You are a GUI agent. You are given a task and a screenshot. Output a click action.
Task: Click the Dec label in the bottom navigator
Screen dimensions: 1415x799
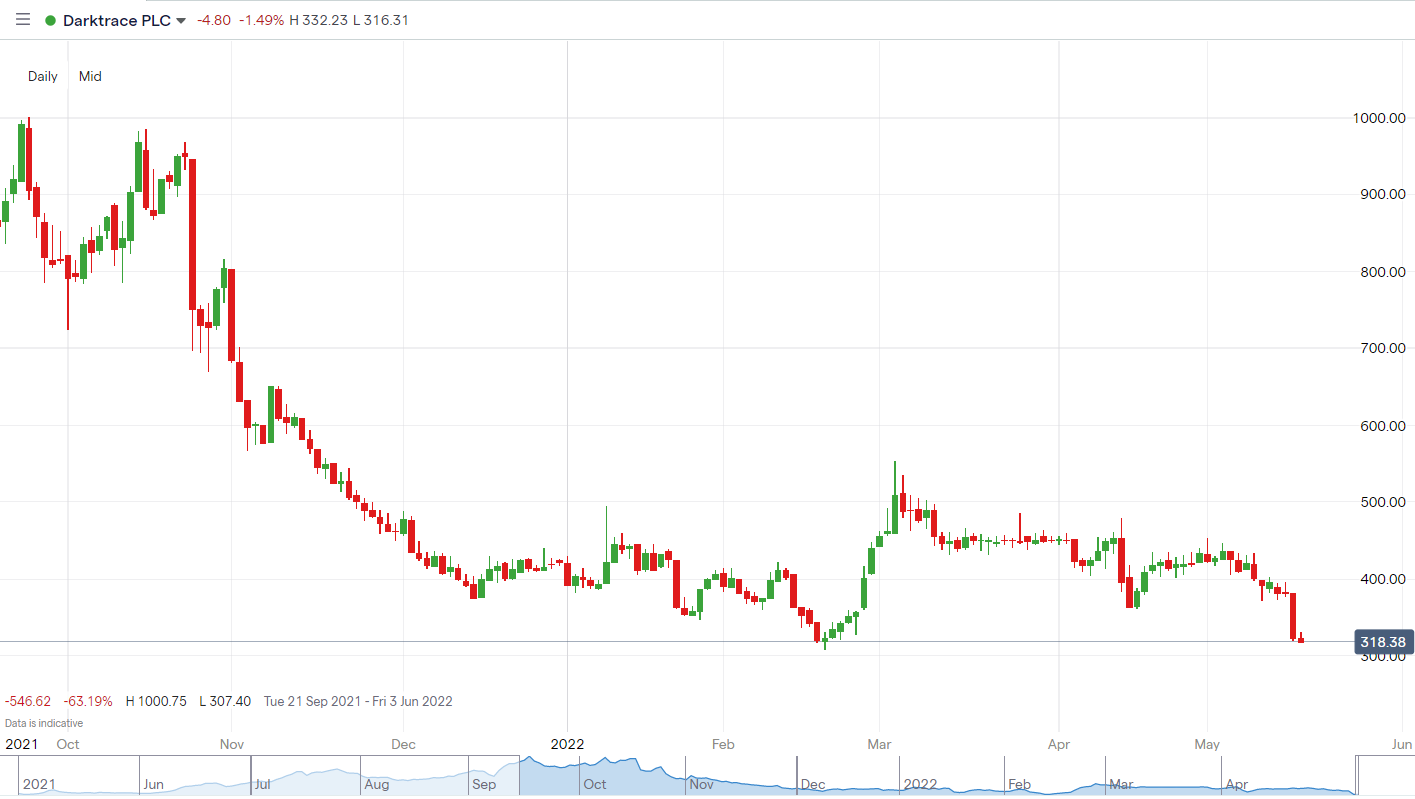coord(813,784)
